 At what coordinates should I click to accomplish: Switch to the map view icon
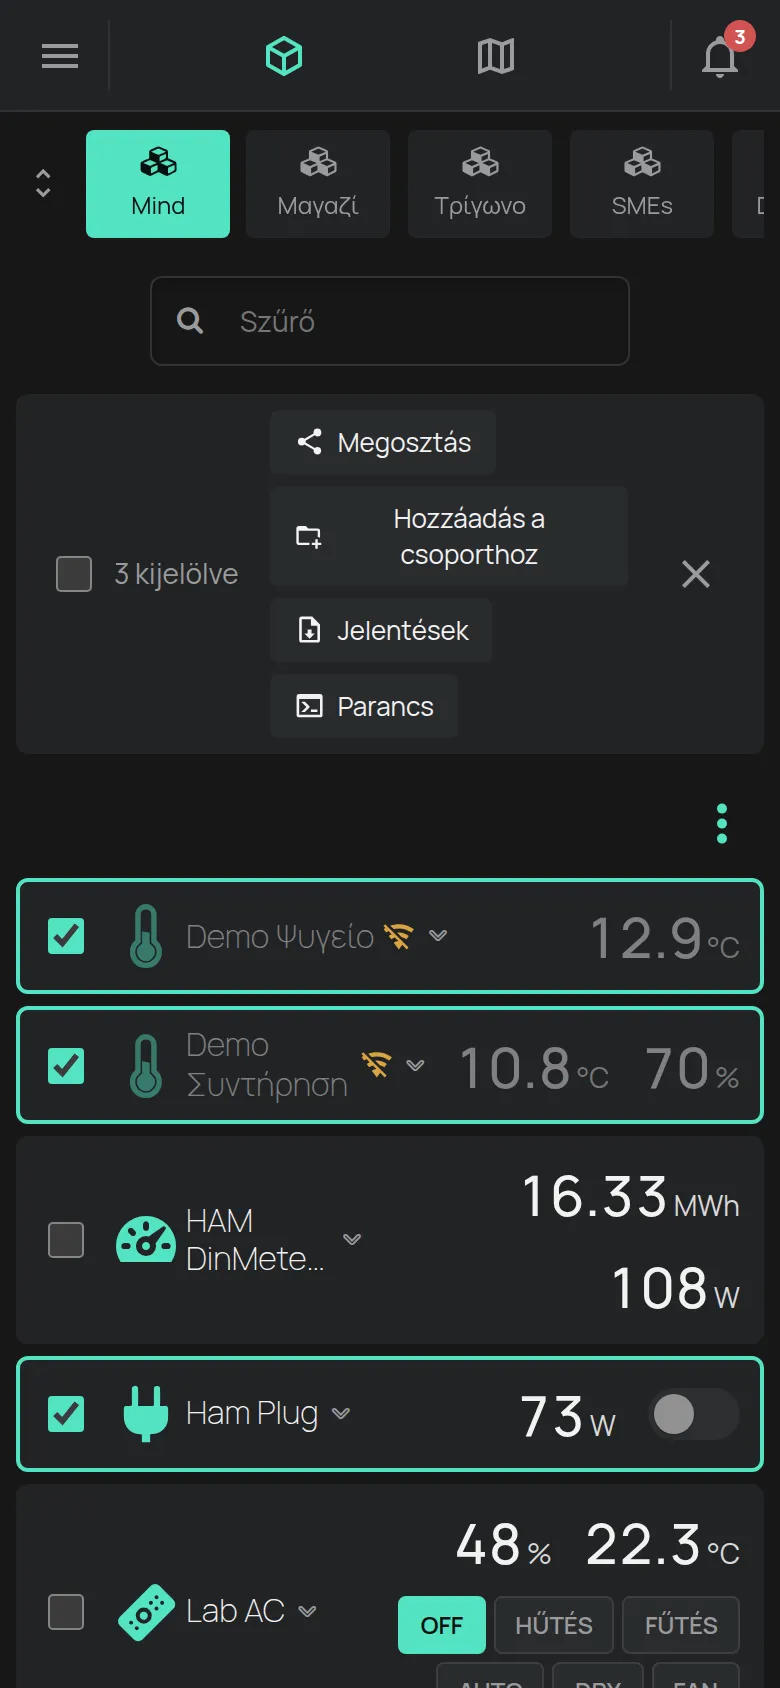click(x=496, y=57)
